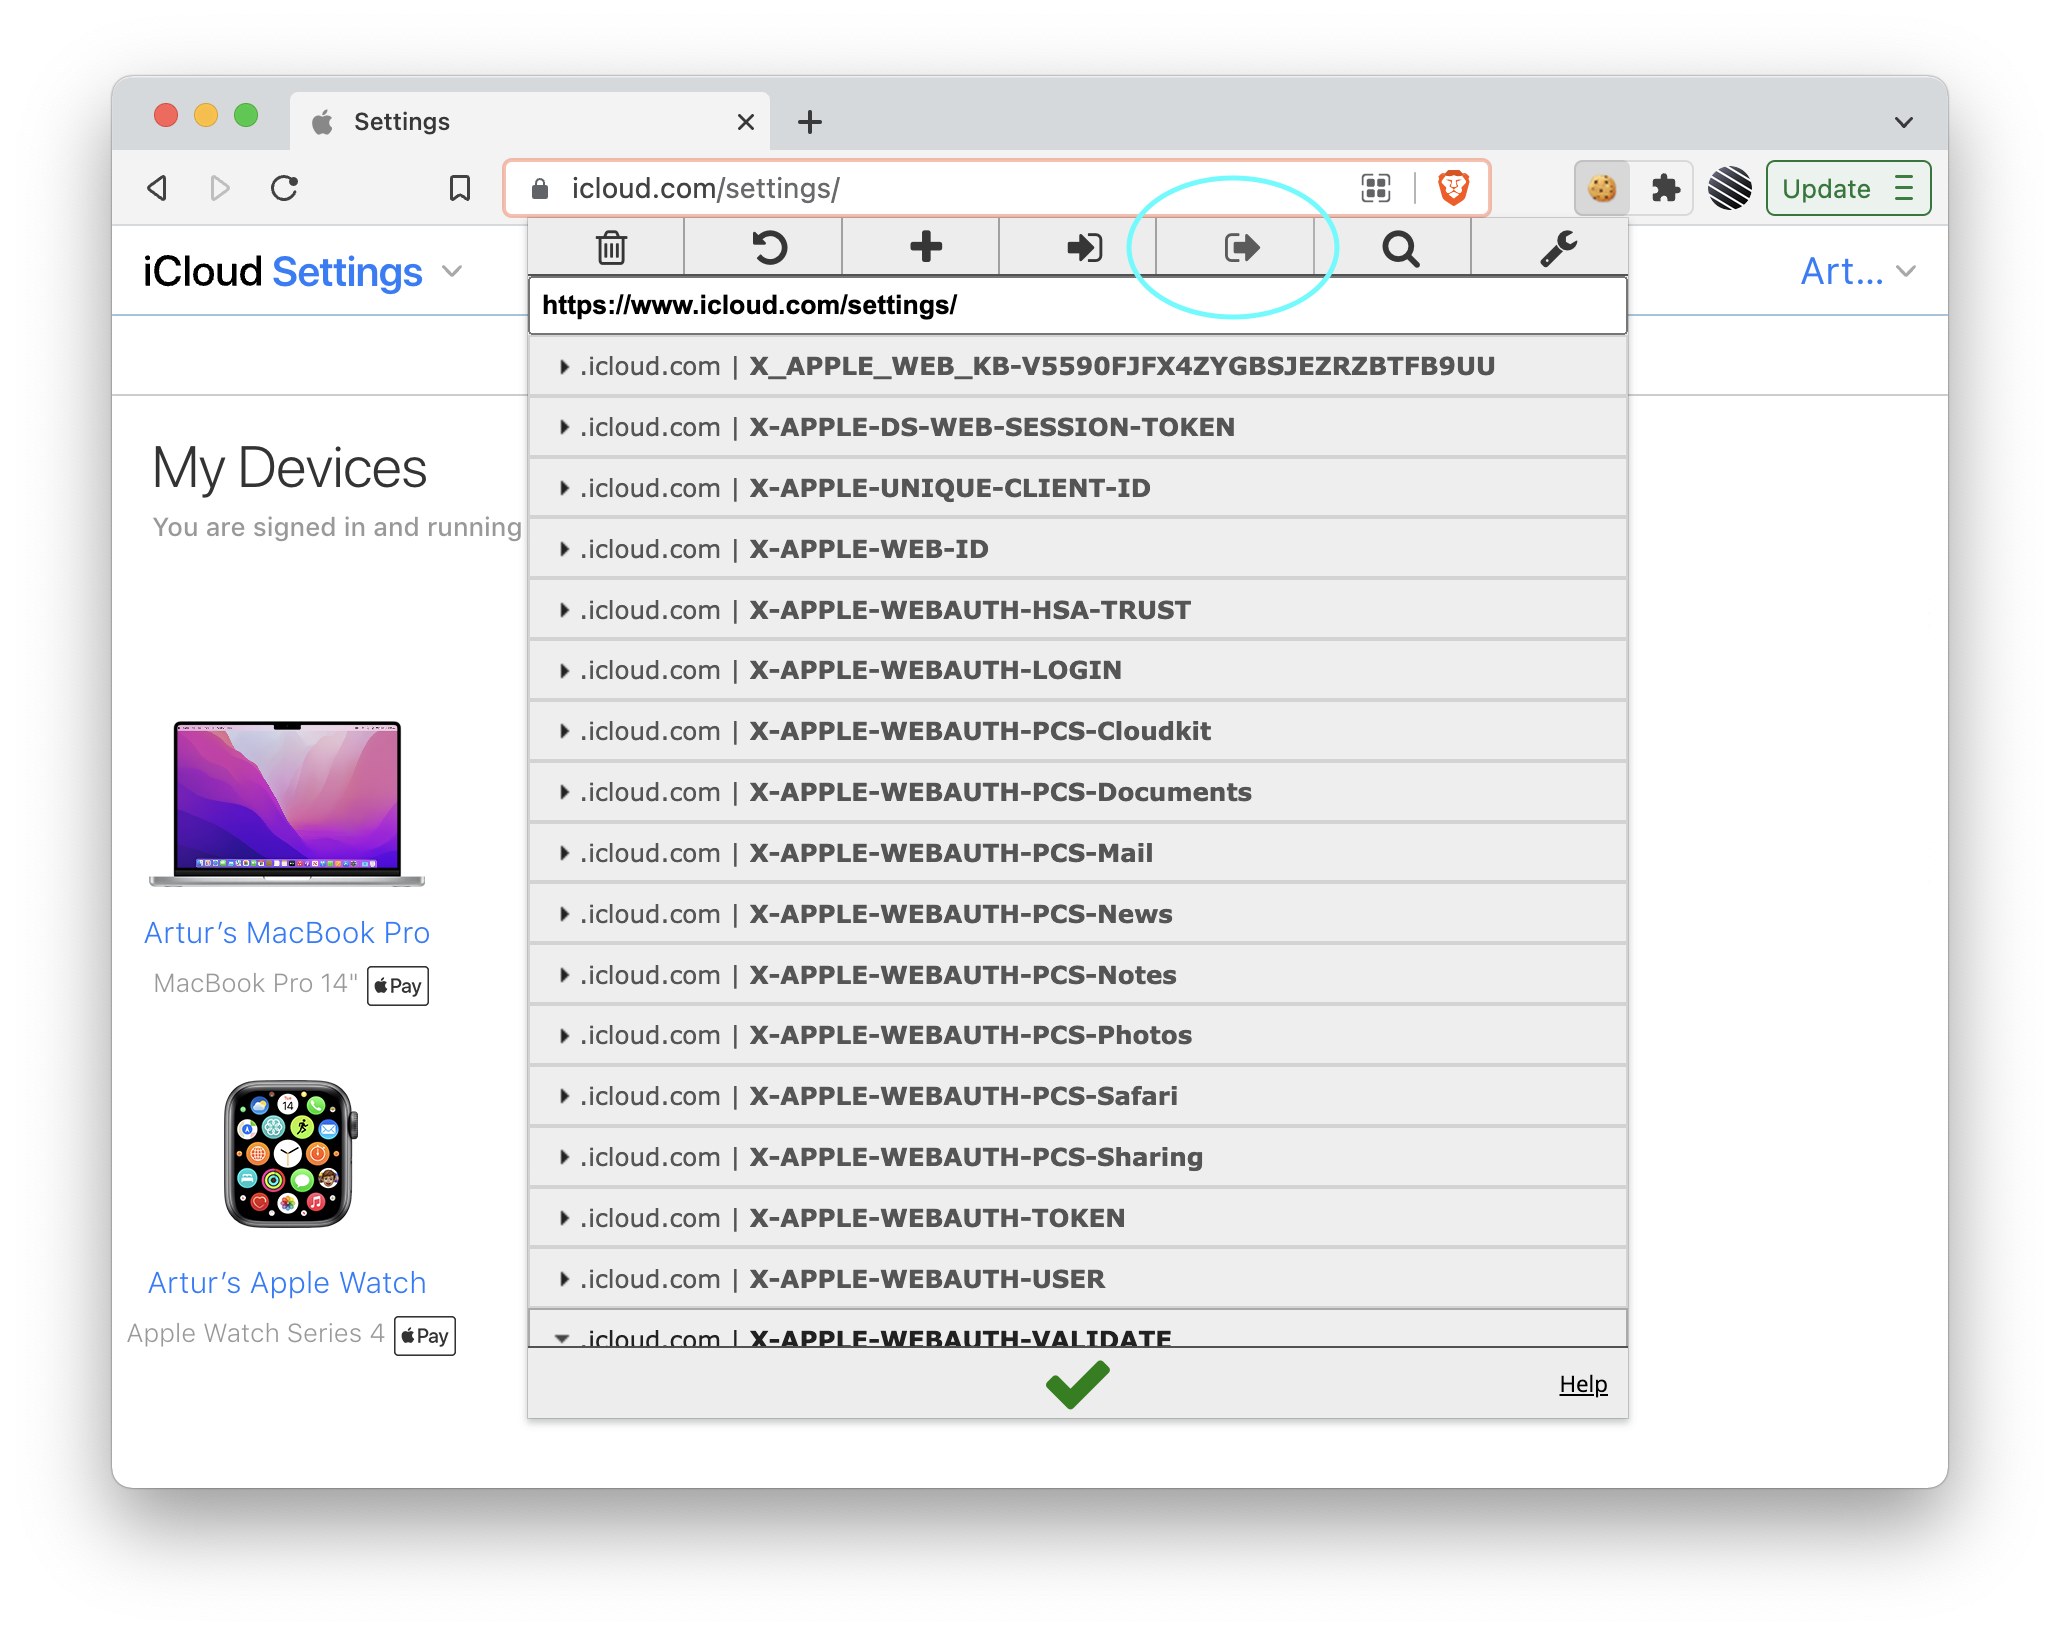
Task: Open cookie editor options wrench icon
Action: (x=1557, y=247)
